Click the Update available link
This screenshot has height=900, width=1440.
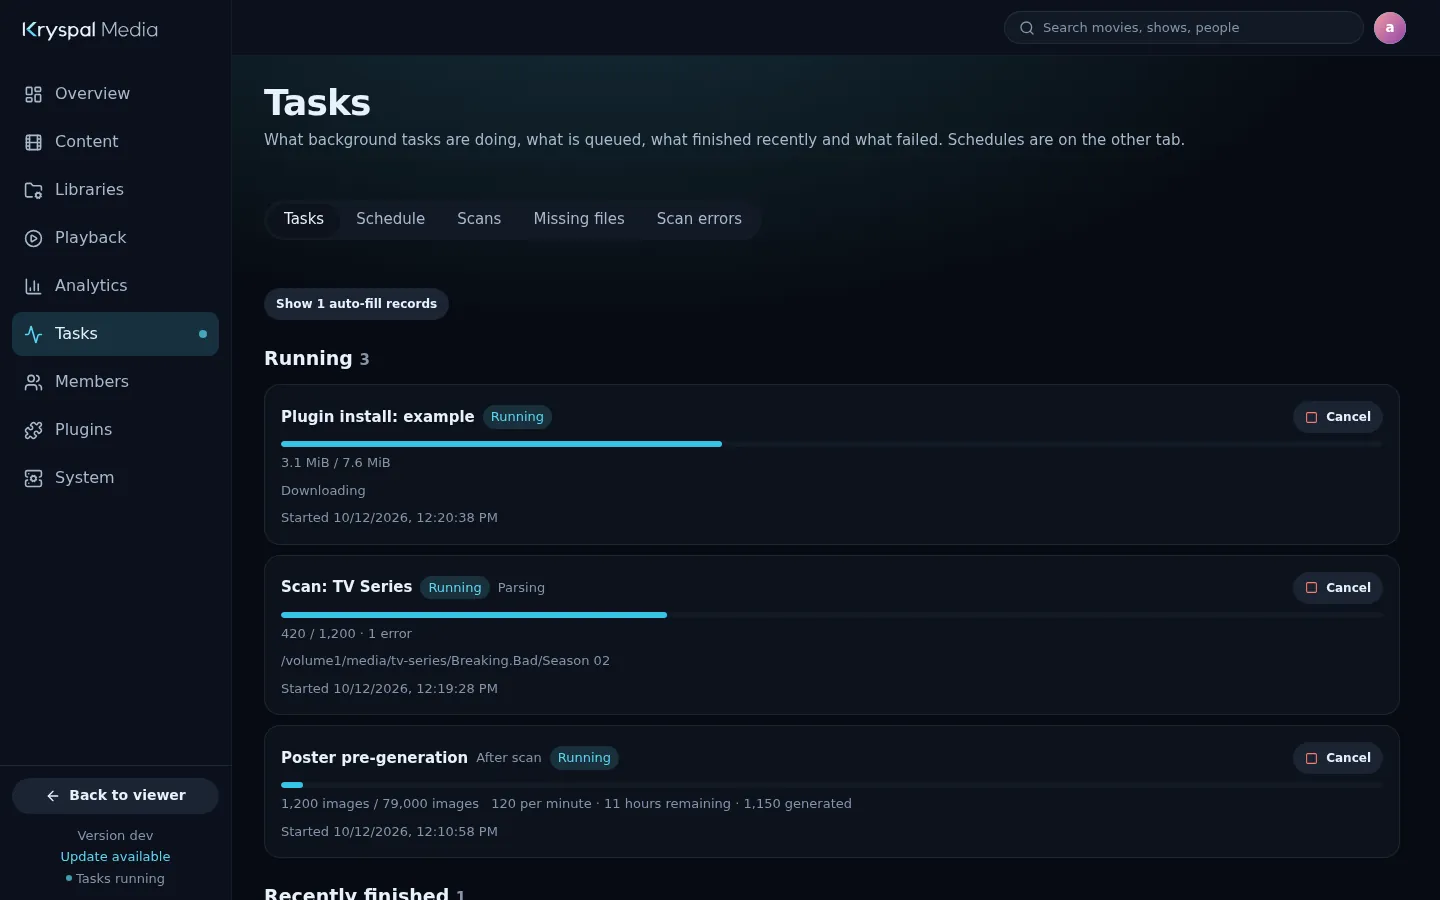(x=115, y=857)
